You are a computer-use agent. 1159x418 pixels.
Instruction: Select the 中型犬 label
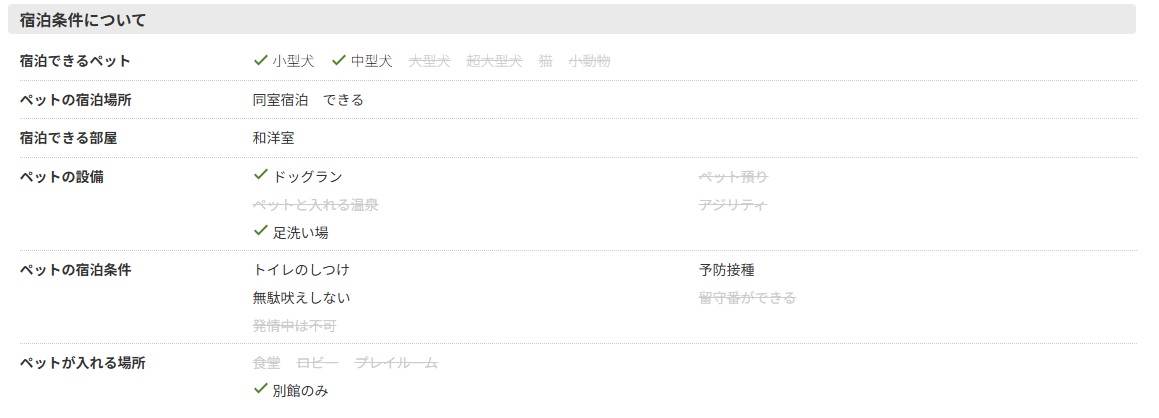372,61
